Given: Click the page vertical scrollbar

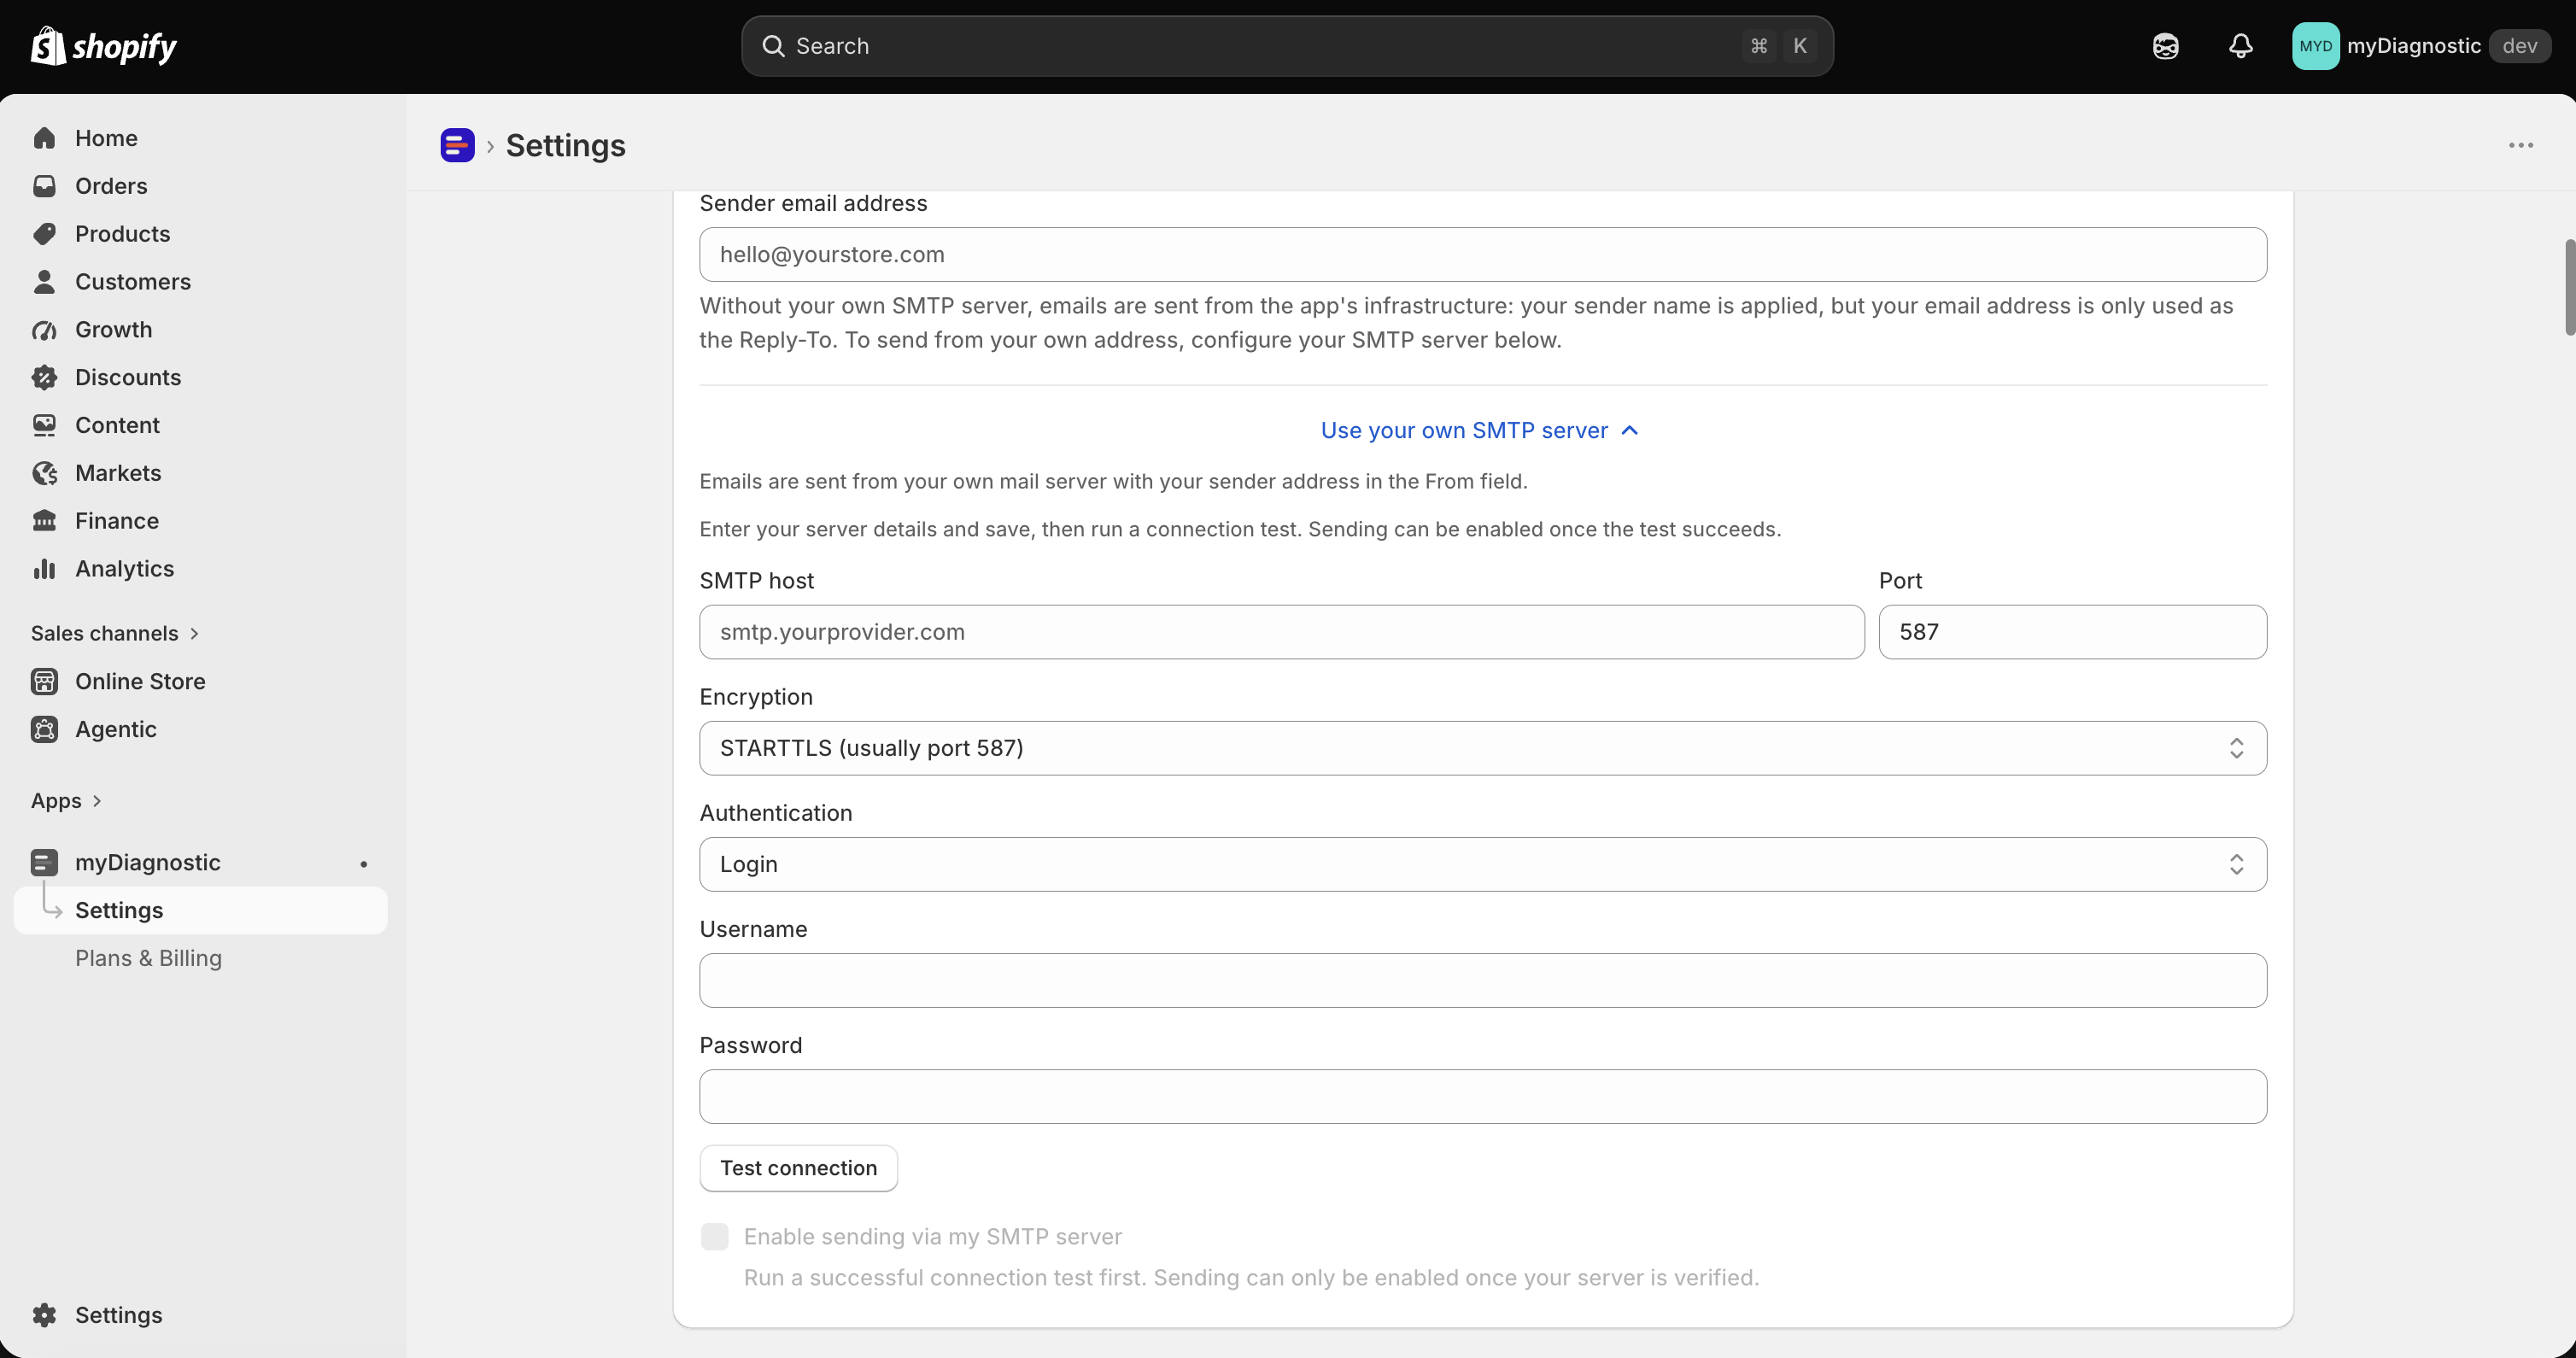Looking at the screenshot, I should coord(2568,288).
